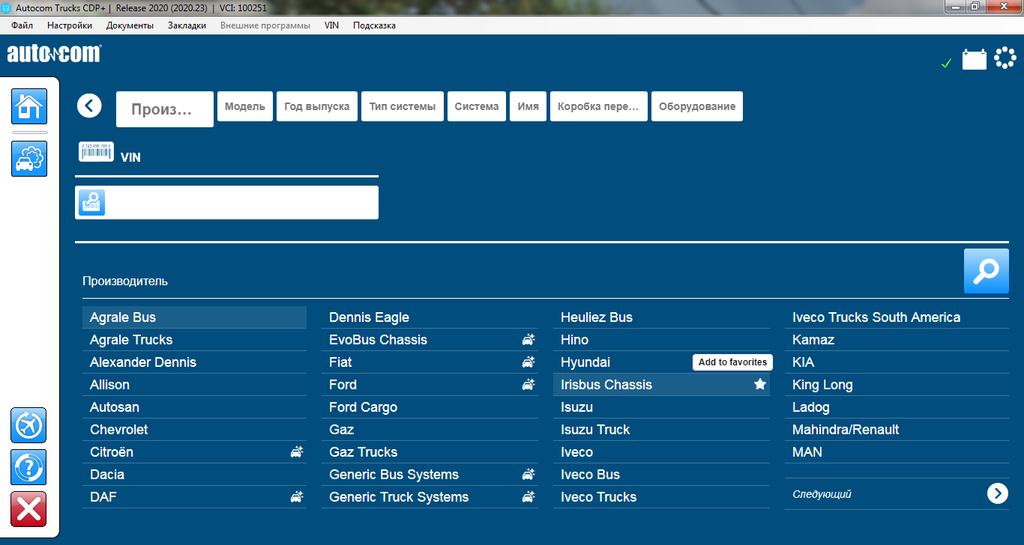The height and width of the screenshot is (545, 1024).
Task: Select the Модель tab
Action: [x=245, y=106]
